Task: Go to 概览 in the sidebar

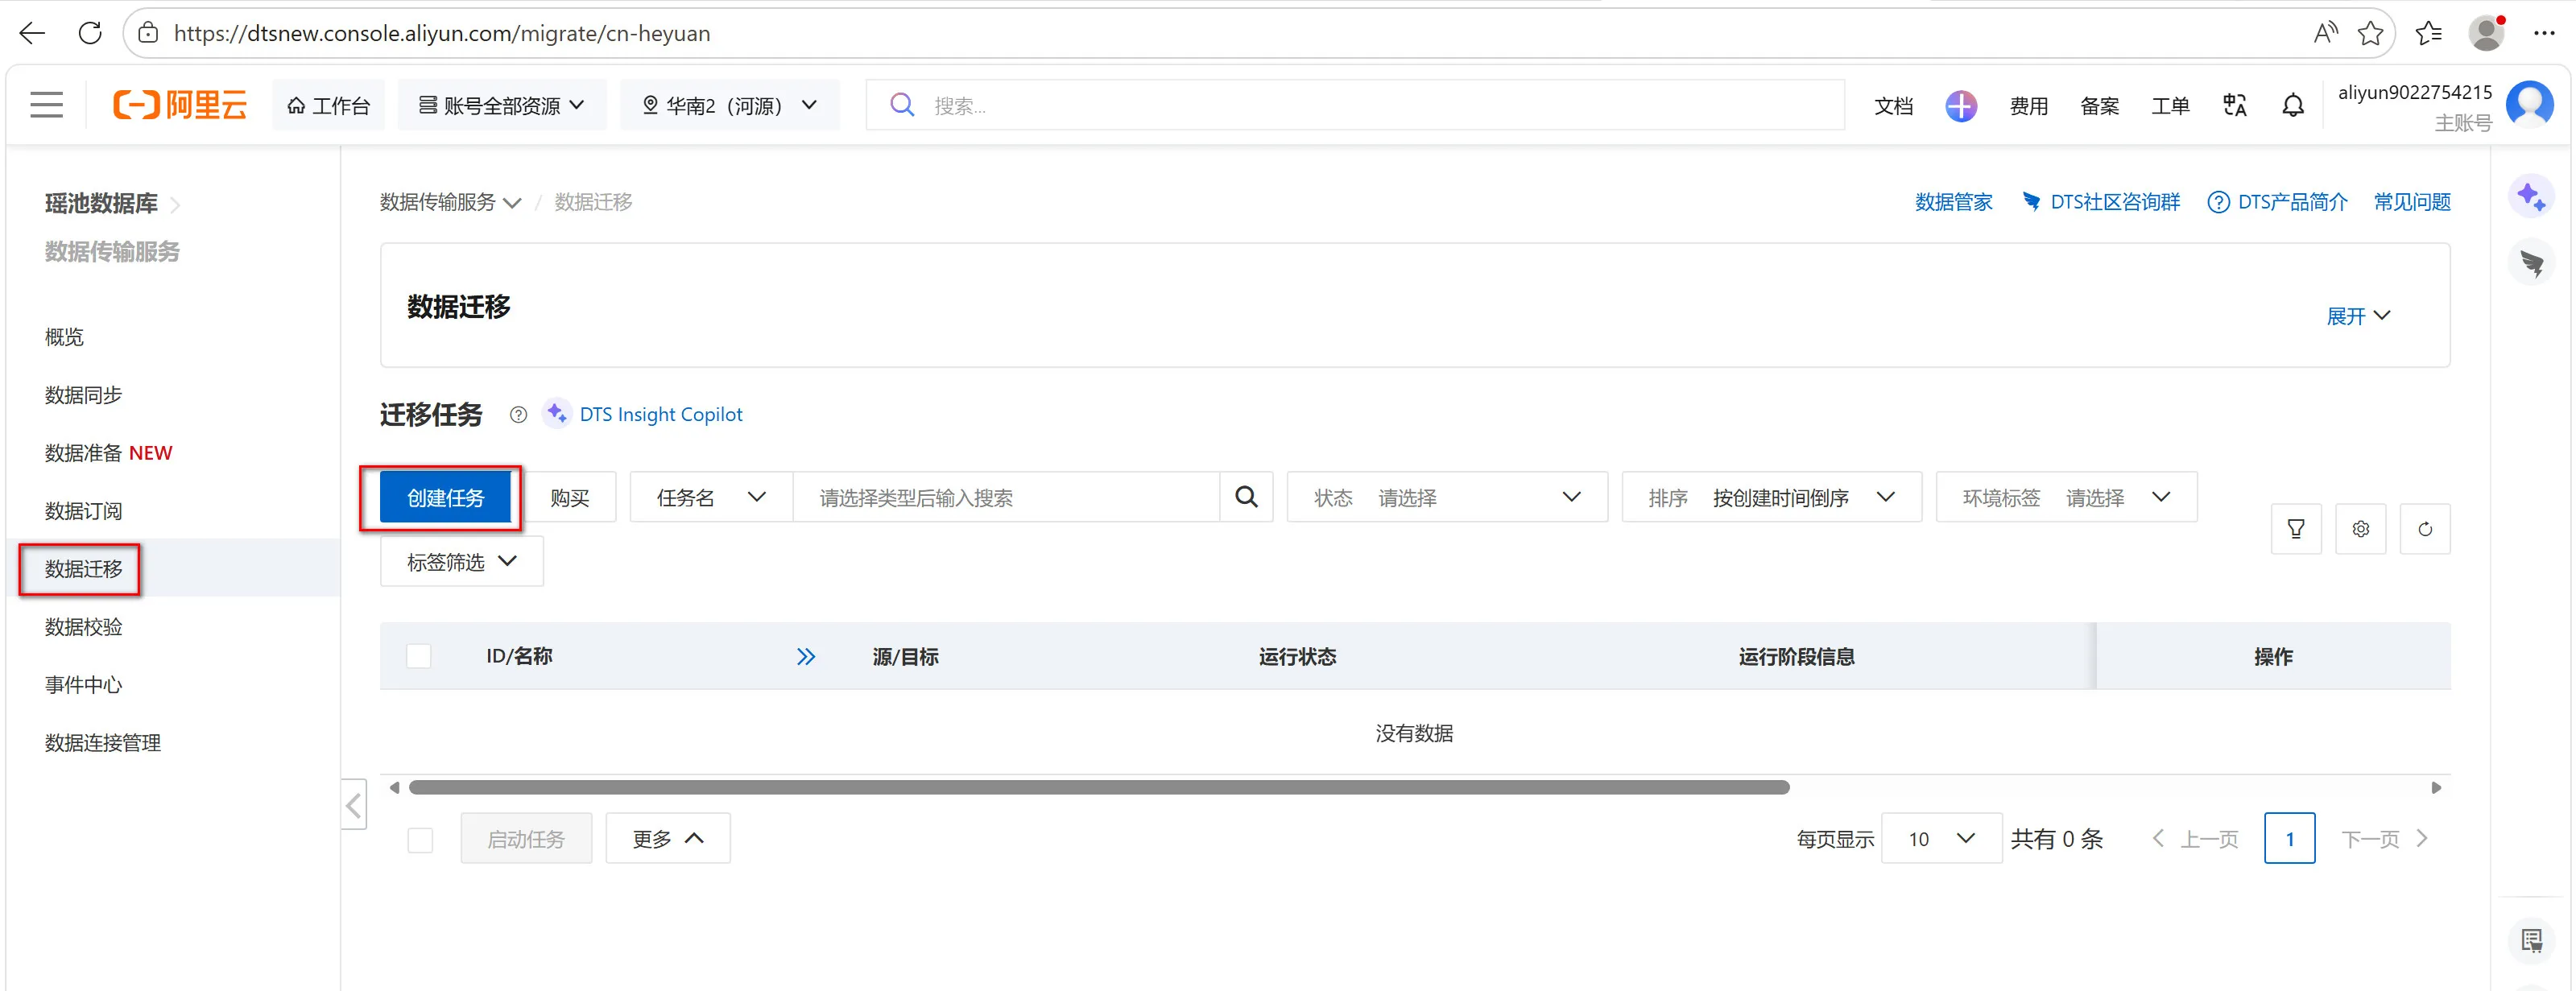Action: (65, 337)
